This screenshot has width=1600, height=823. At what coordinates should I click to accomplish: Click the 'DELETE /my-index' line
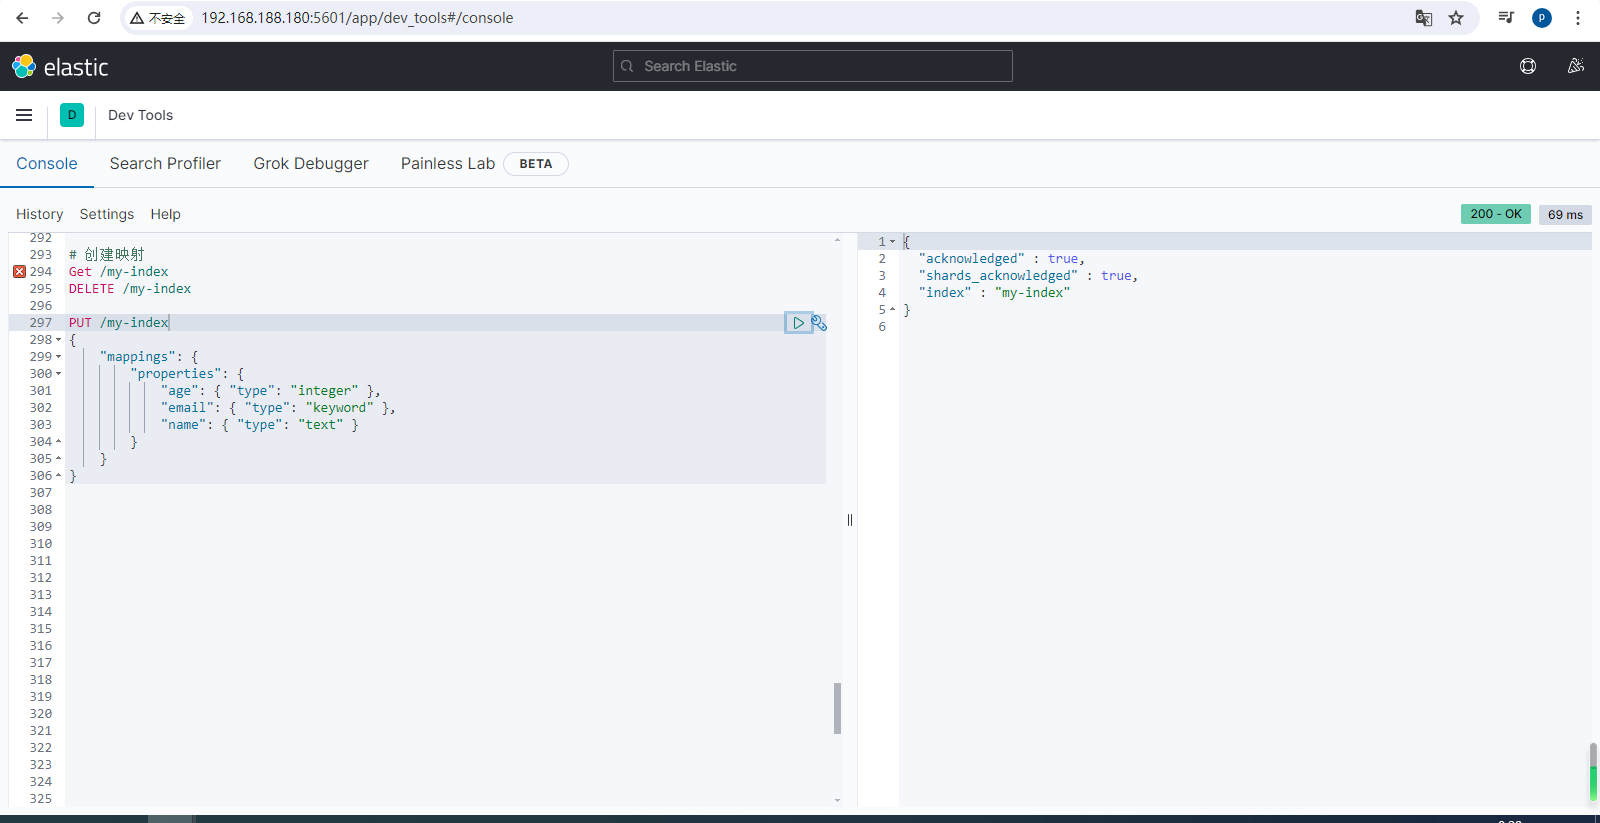click(130, 289)
